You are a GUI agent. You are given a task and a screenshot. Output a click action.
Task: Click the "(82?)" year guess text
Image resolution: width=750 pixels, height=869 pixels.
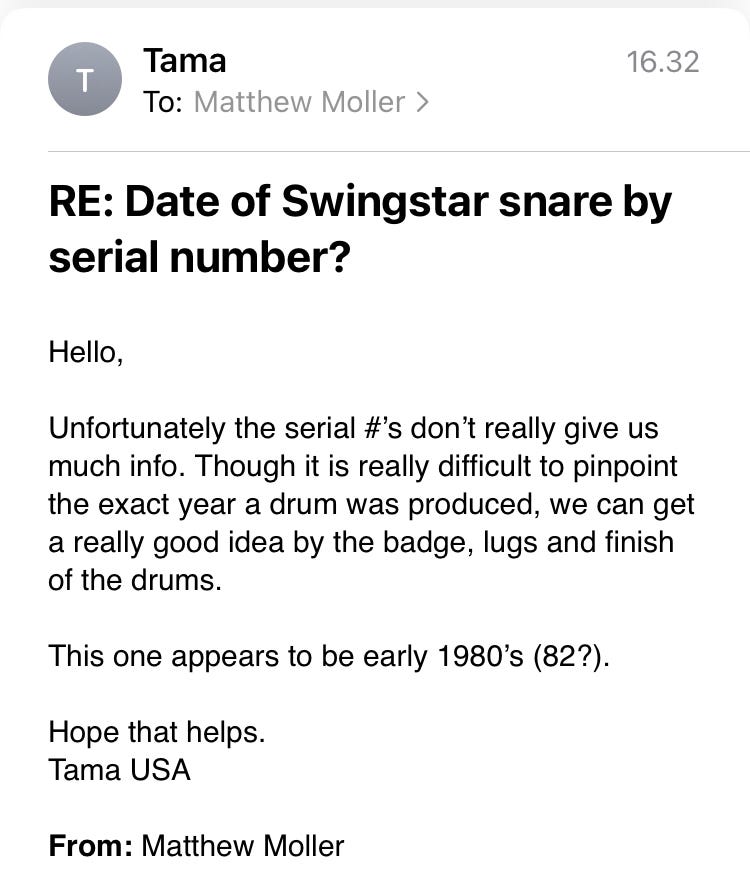[571, 656]
